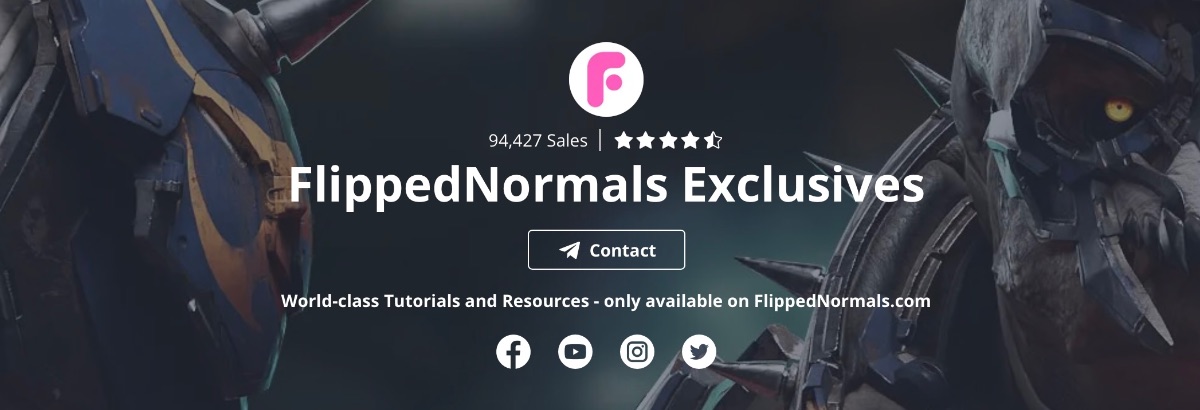Open the FlippedNormals Facebook page icon

point(513,351)
